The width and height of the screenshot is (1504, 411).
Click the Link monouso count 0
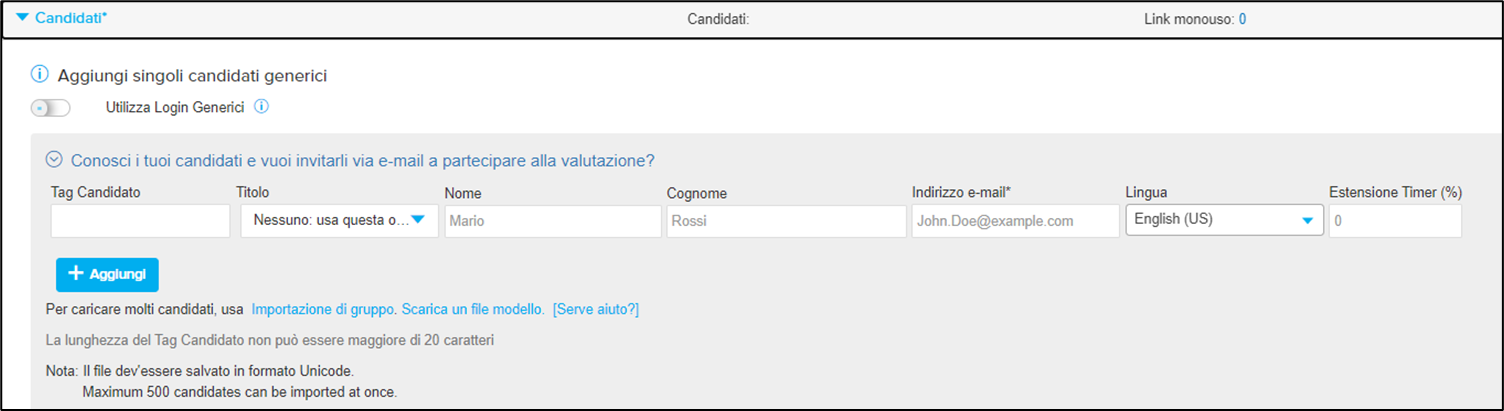[1242, 19]
